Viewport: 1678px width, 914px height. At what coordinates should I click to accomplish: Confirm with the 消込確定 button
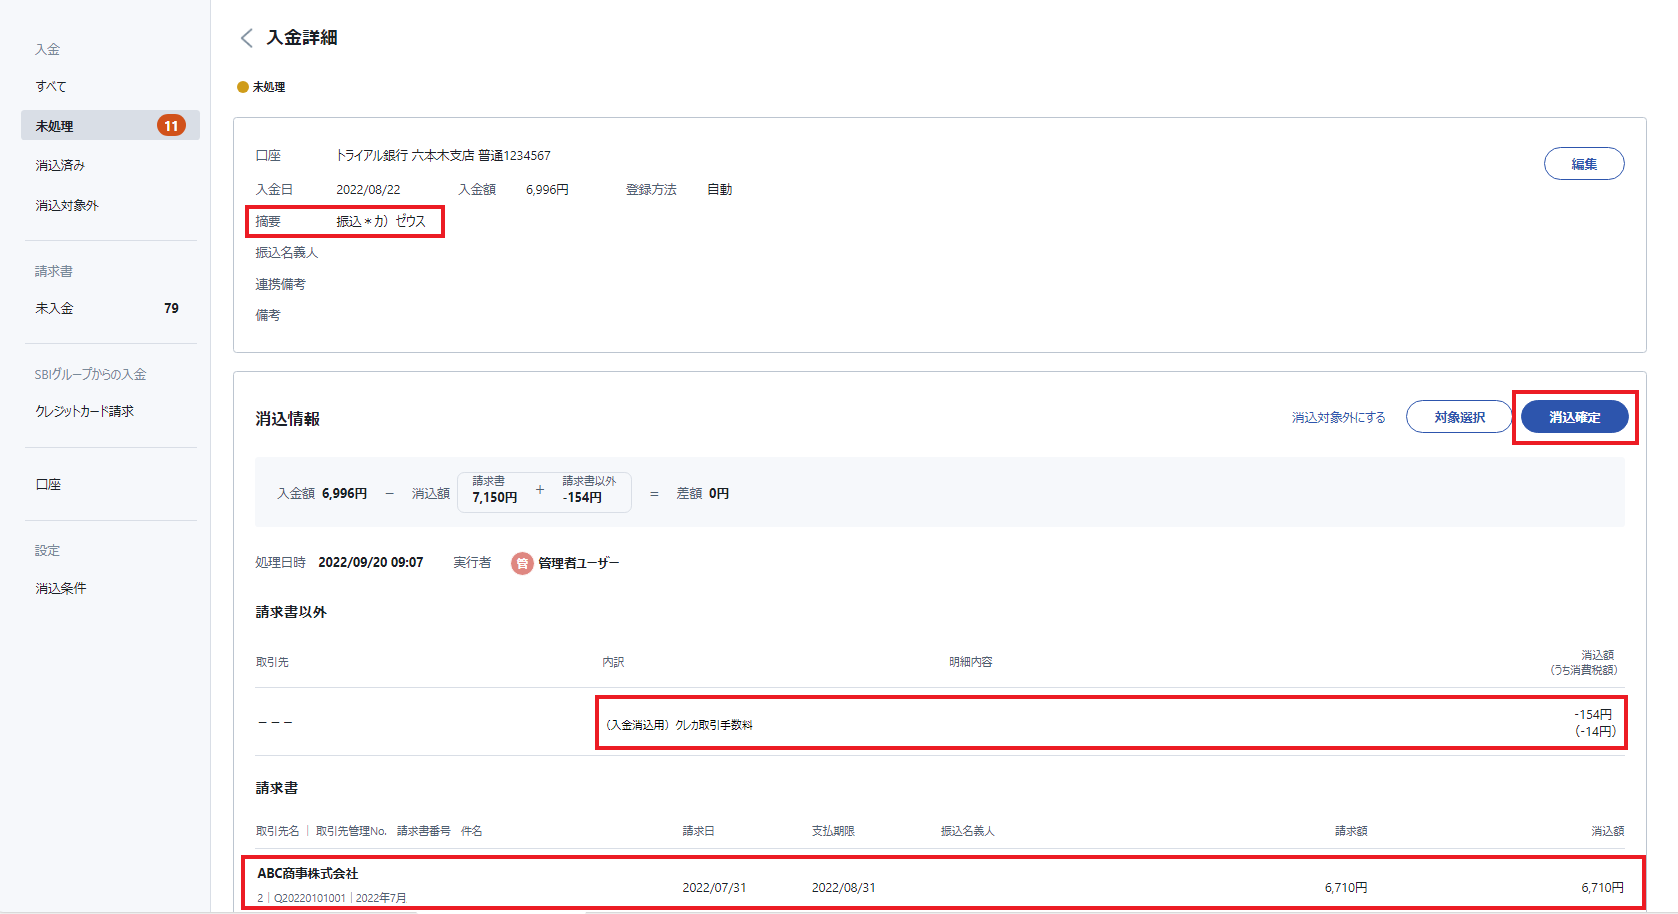tap(1574, 417)
